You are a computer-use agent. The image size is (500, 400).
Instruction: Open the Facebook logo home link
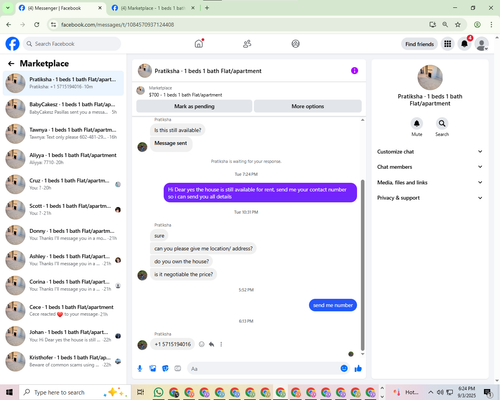click(12, 44)
